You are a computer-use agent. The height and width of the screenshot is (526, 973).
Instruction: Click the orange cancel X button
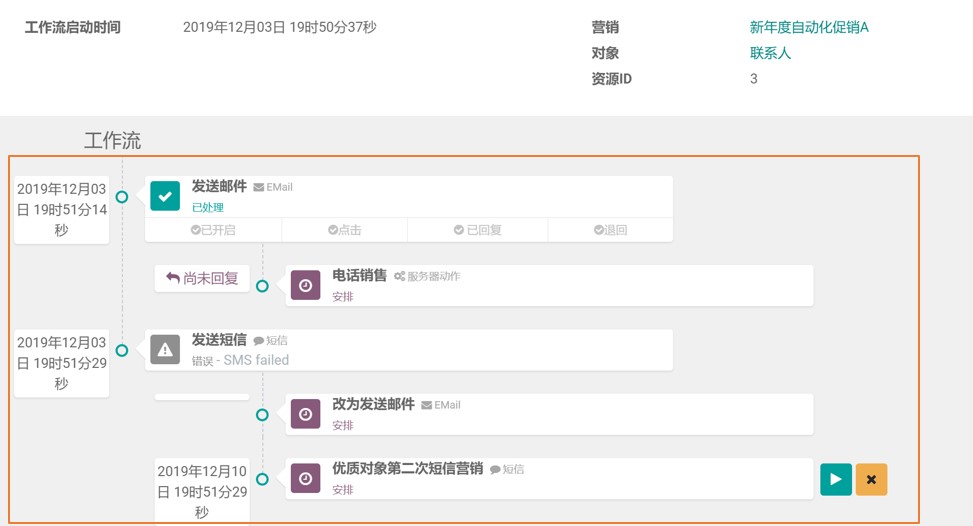pyautogui.click(x=871, y=479)
